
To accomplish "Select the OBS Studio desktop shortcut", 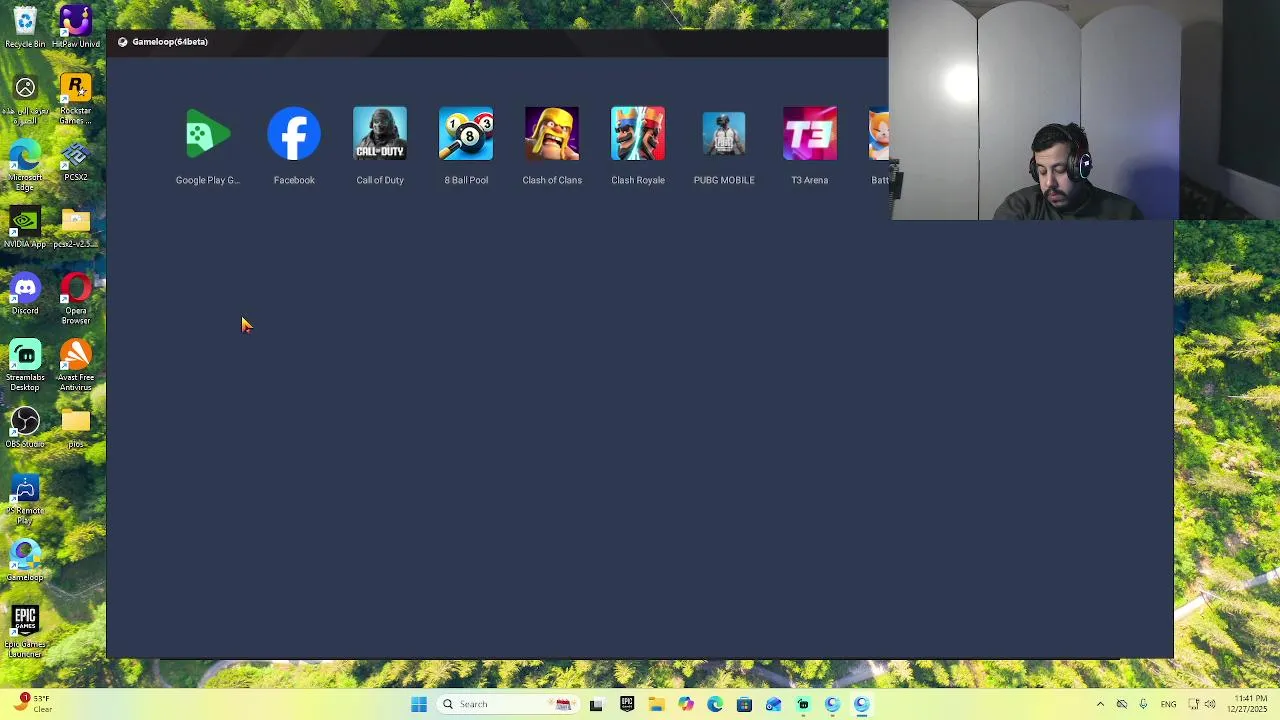I will click(25, 428).
